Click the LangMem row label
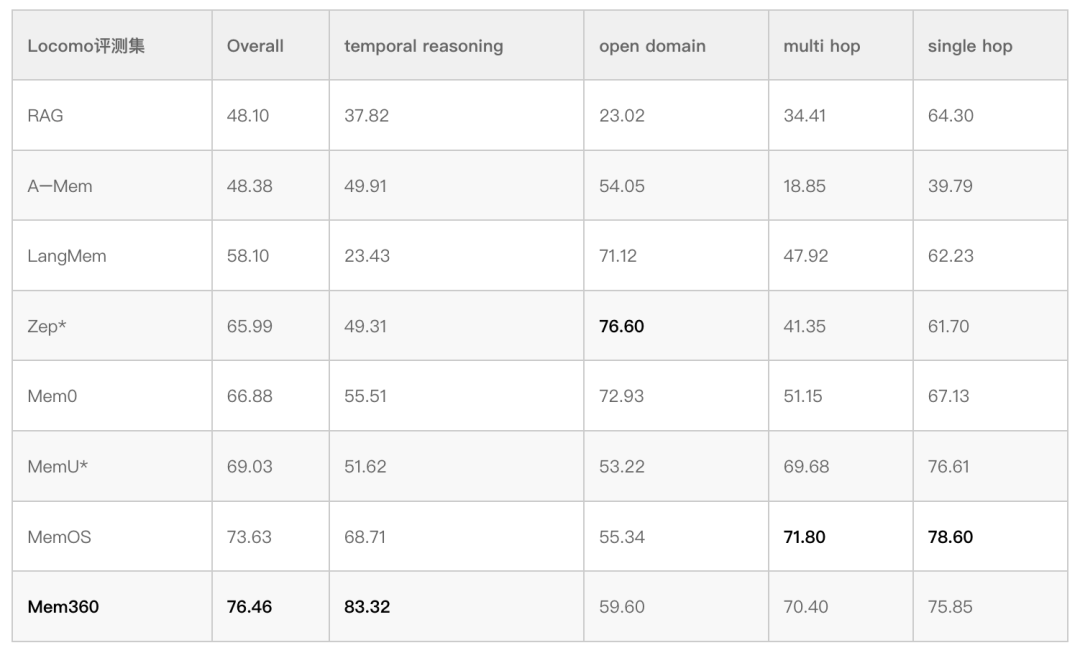The width and height of the screenshot is (1080, 653). [x=66, y=256]
